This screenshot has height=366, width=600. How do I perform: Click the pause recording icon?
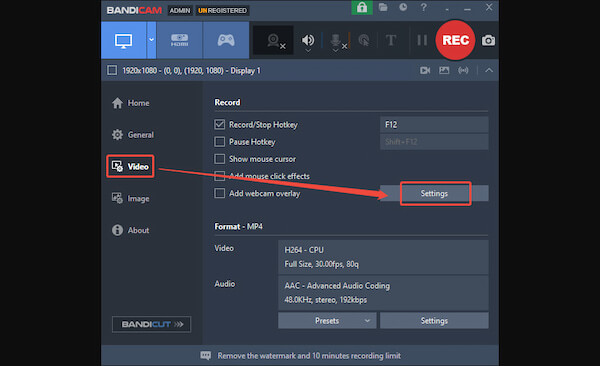tap(422, 40)
